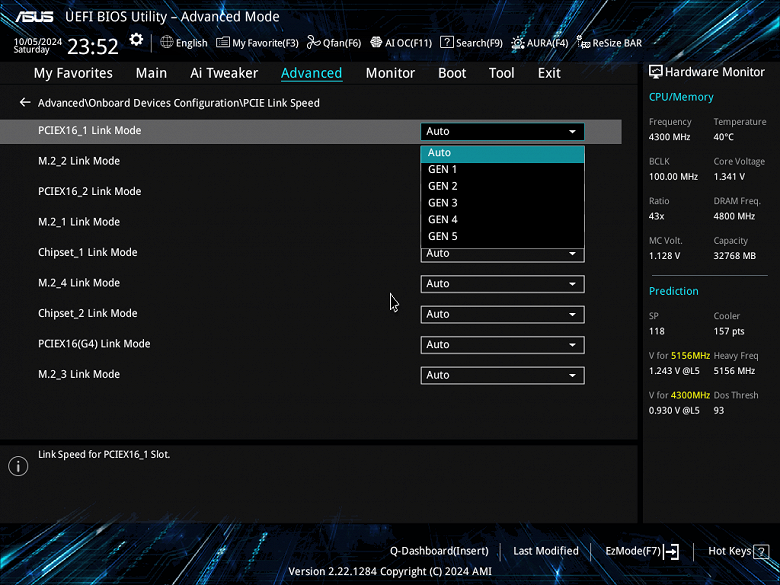Select the M.2_1 Link Mode row
This screenshot has height=585, width=780.
pos(79,222)
